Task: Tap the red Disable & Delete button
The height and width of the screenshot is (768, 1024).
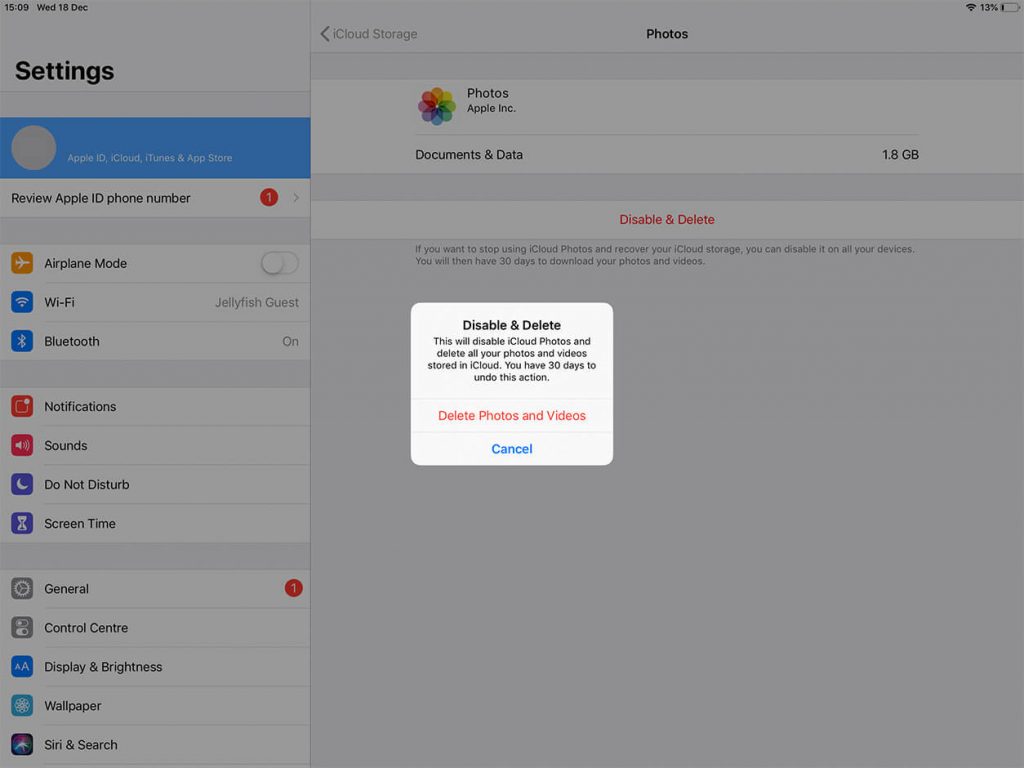Action: tap(667, 219)
